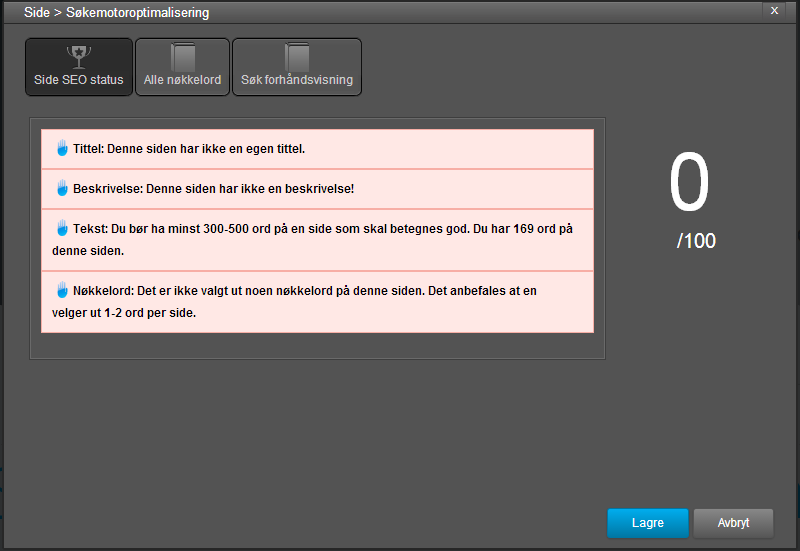Open the Alle nøkkelord tab

coord(182,79)
